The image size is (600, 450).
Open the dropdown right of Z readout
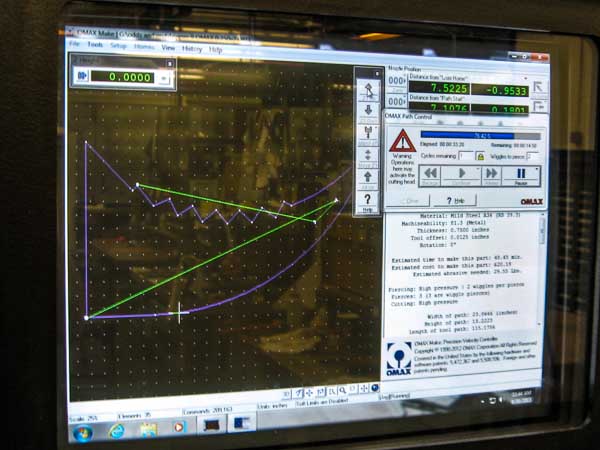click(x=163, y=78)
